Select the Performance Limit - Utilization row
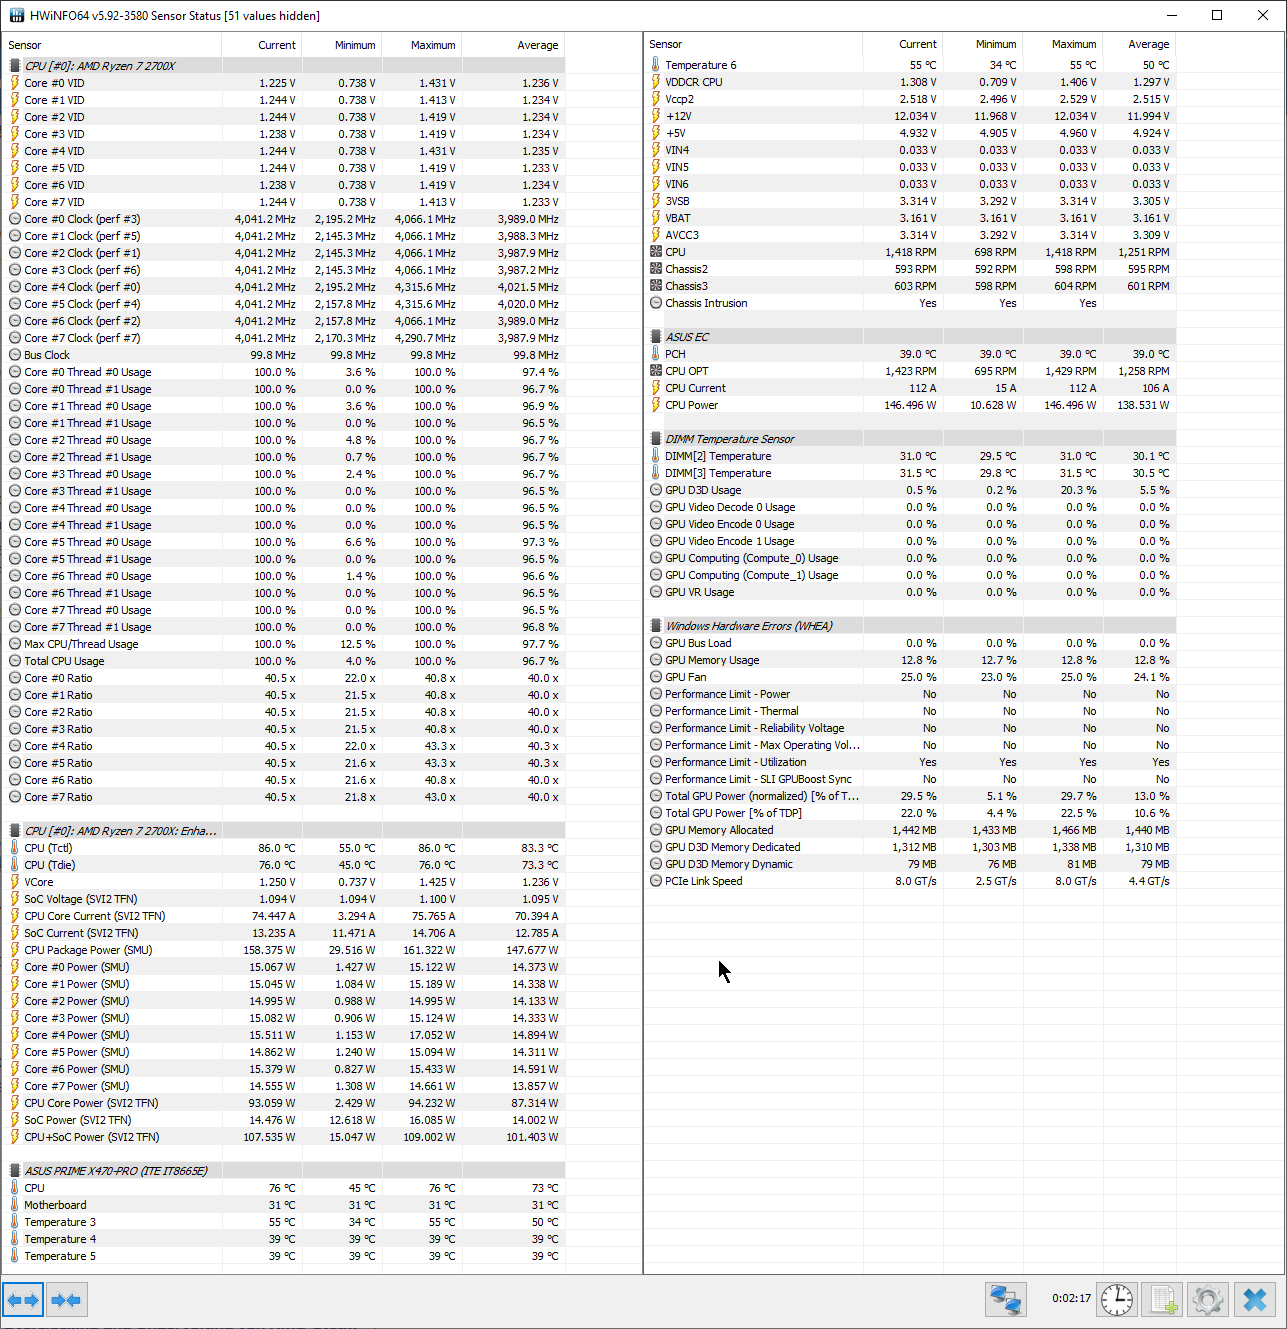 pos(910,762)
